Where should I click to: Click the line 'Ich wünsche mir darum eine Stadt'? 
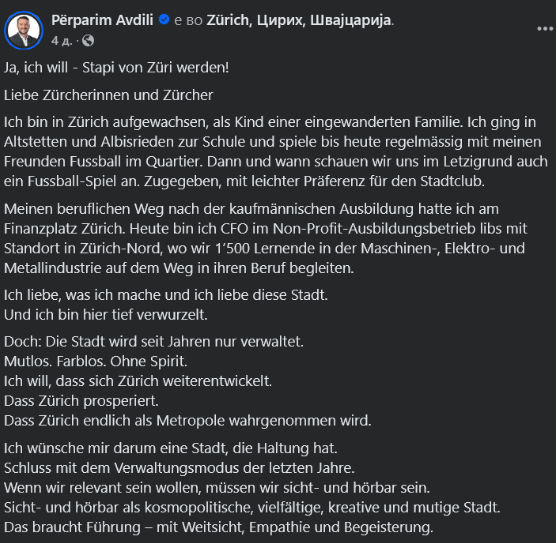pos(170,448)
